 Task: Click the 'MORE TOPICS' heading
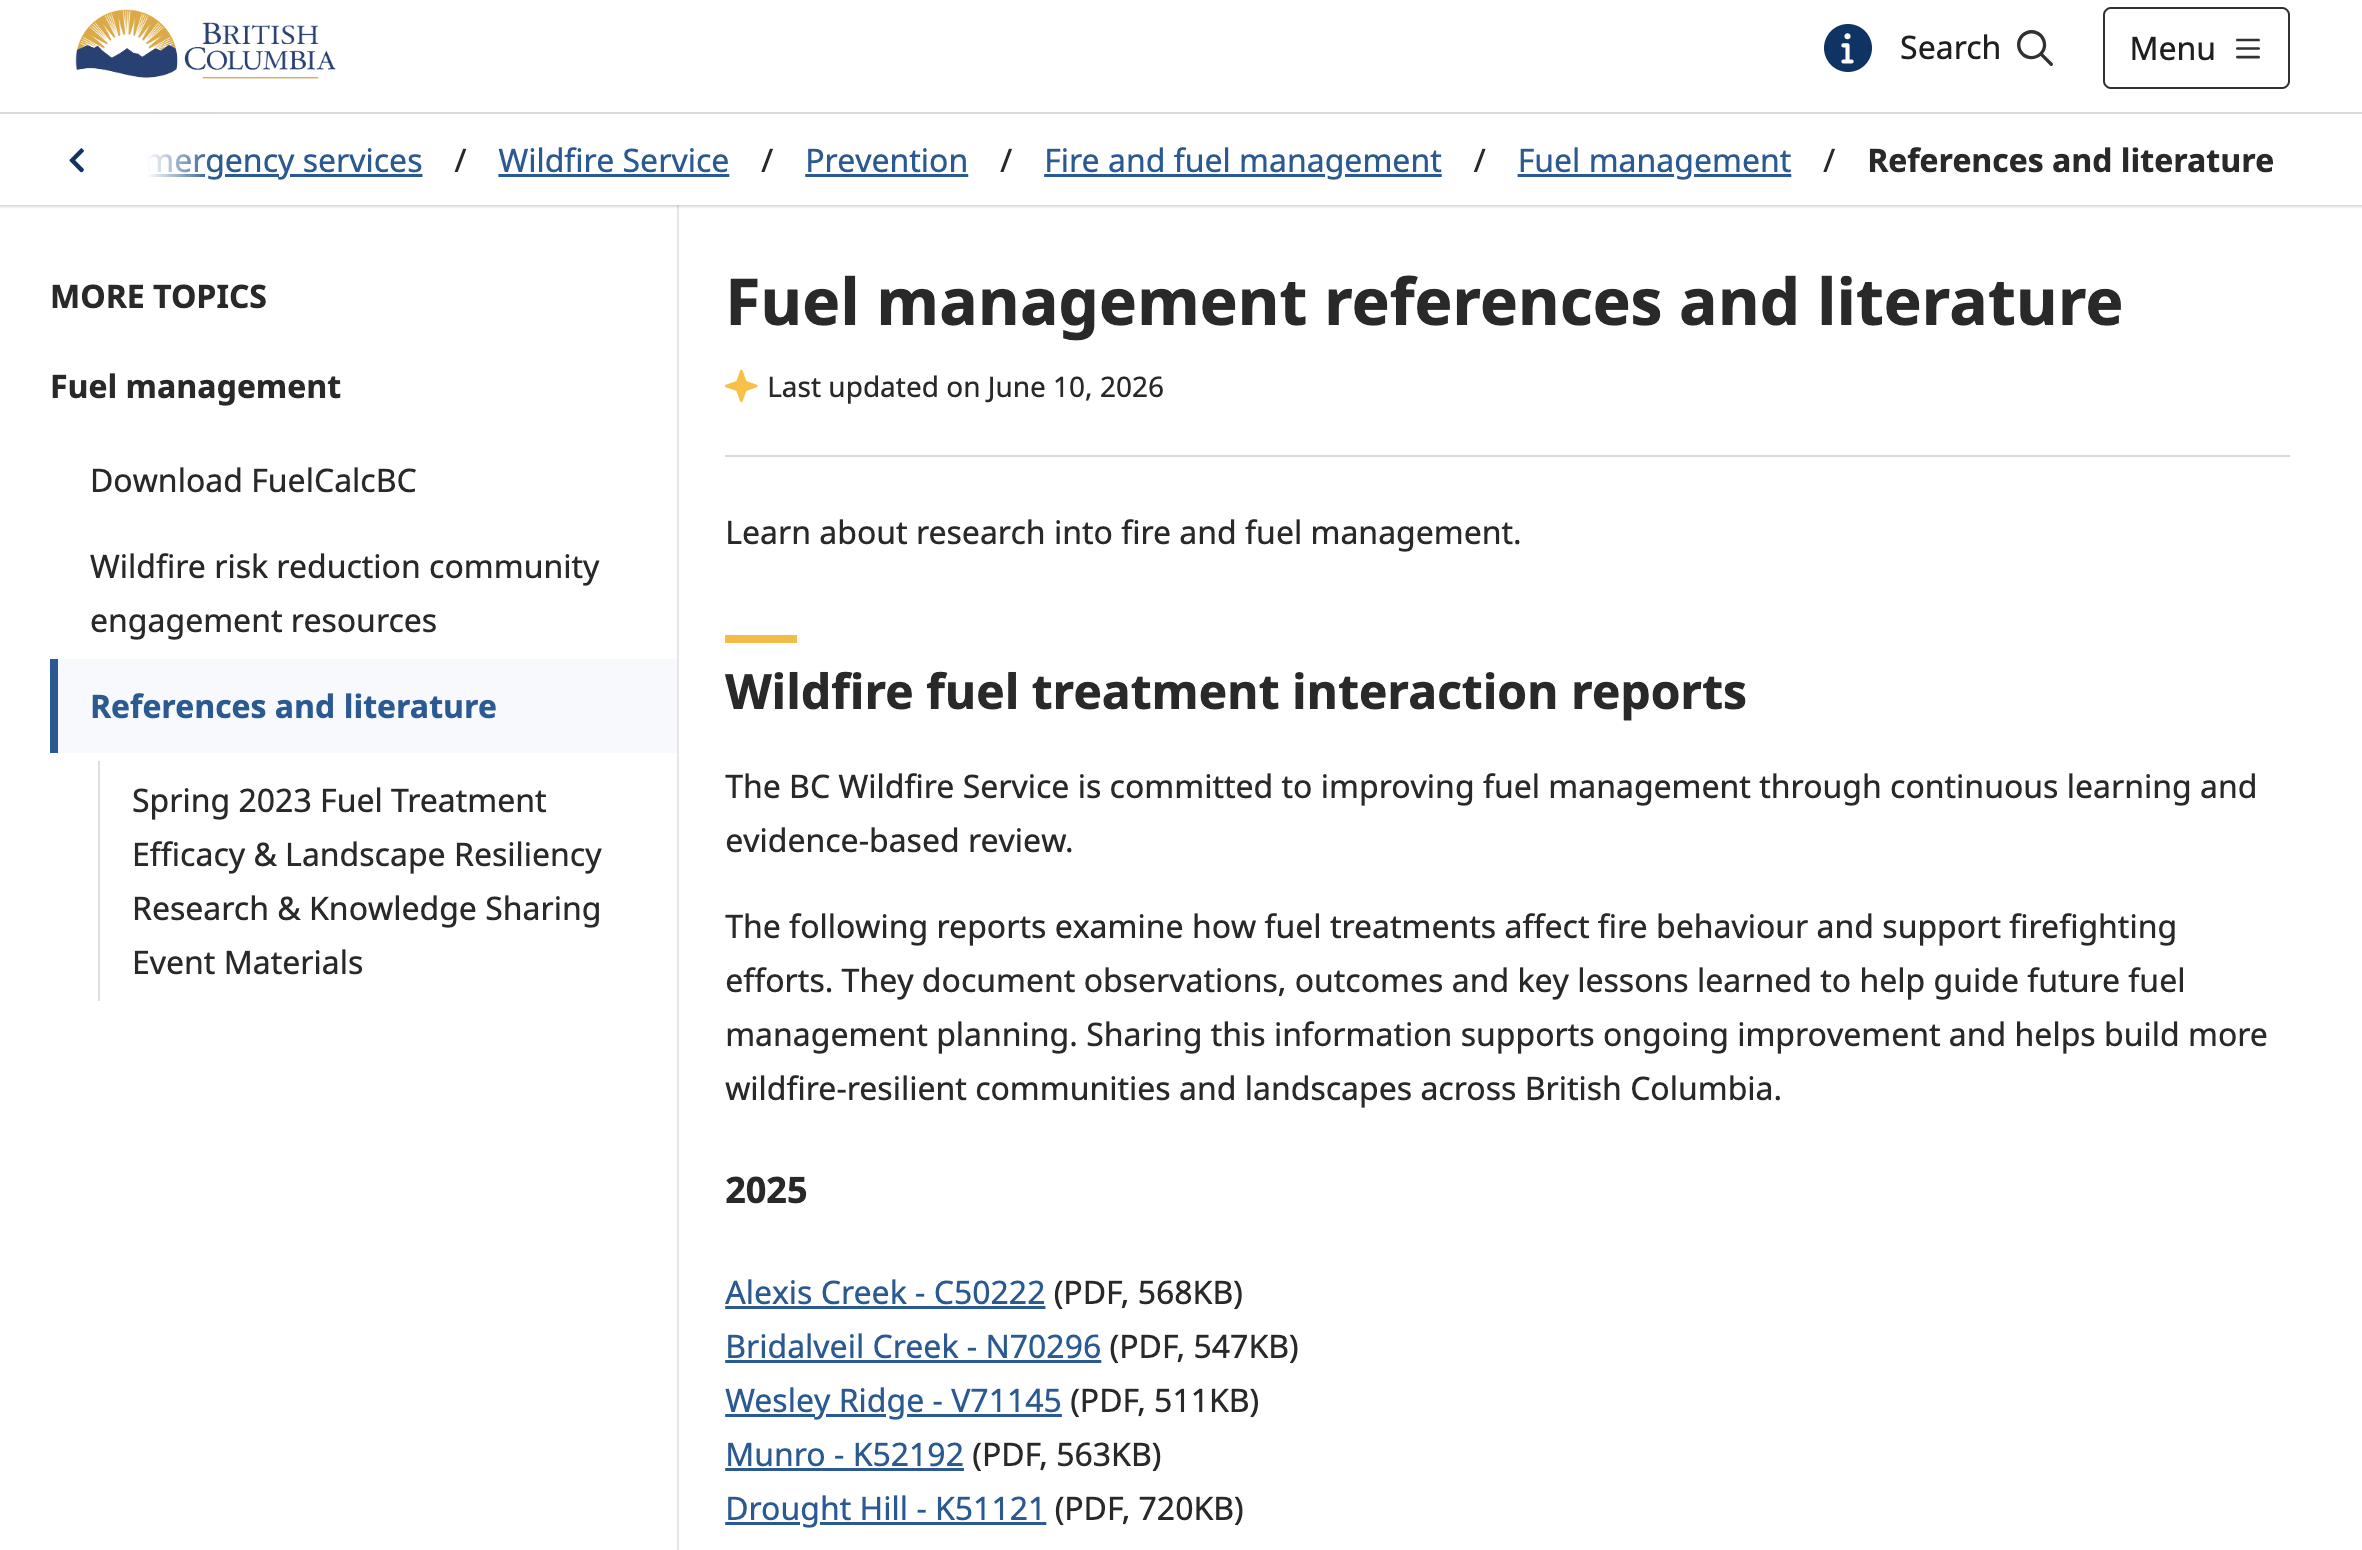[159, 296]
